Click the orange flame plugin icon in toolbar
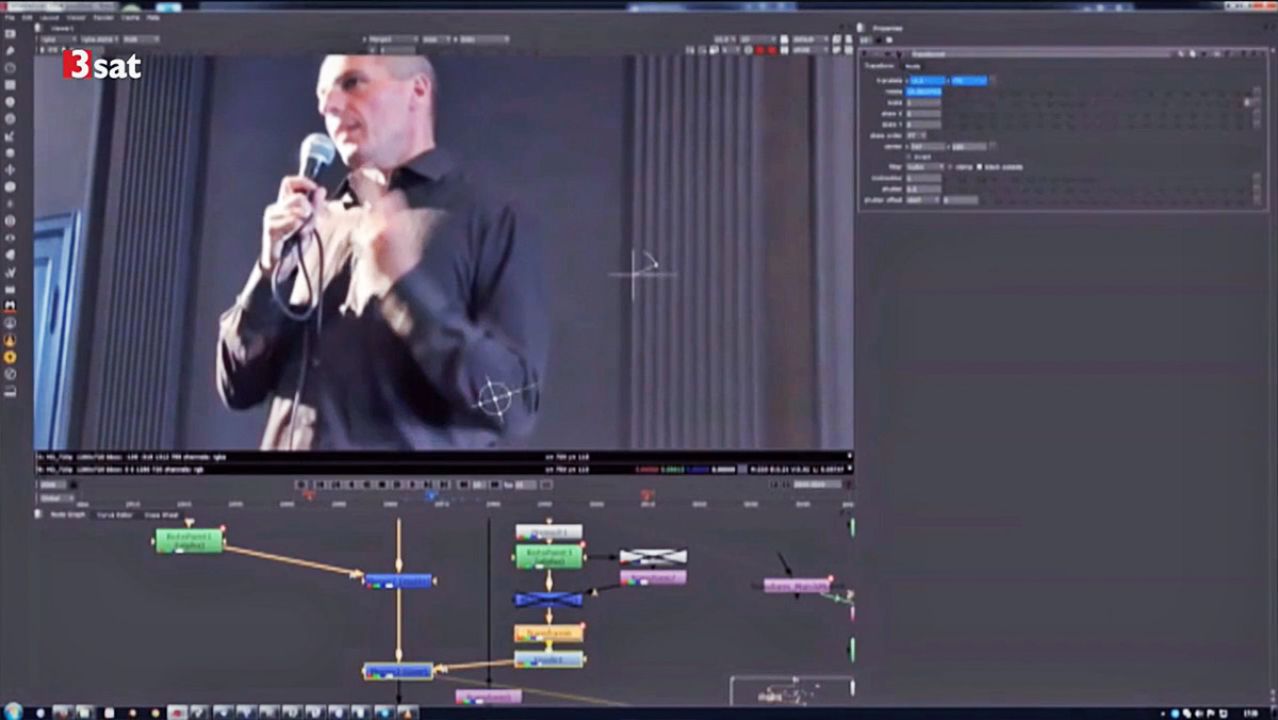The image size is (1278, 720). pos(10,340)
